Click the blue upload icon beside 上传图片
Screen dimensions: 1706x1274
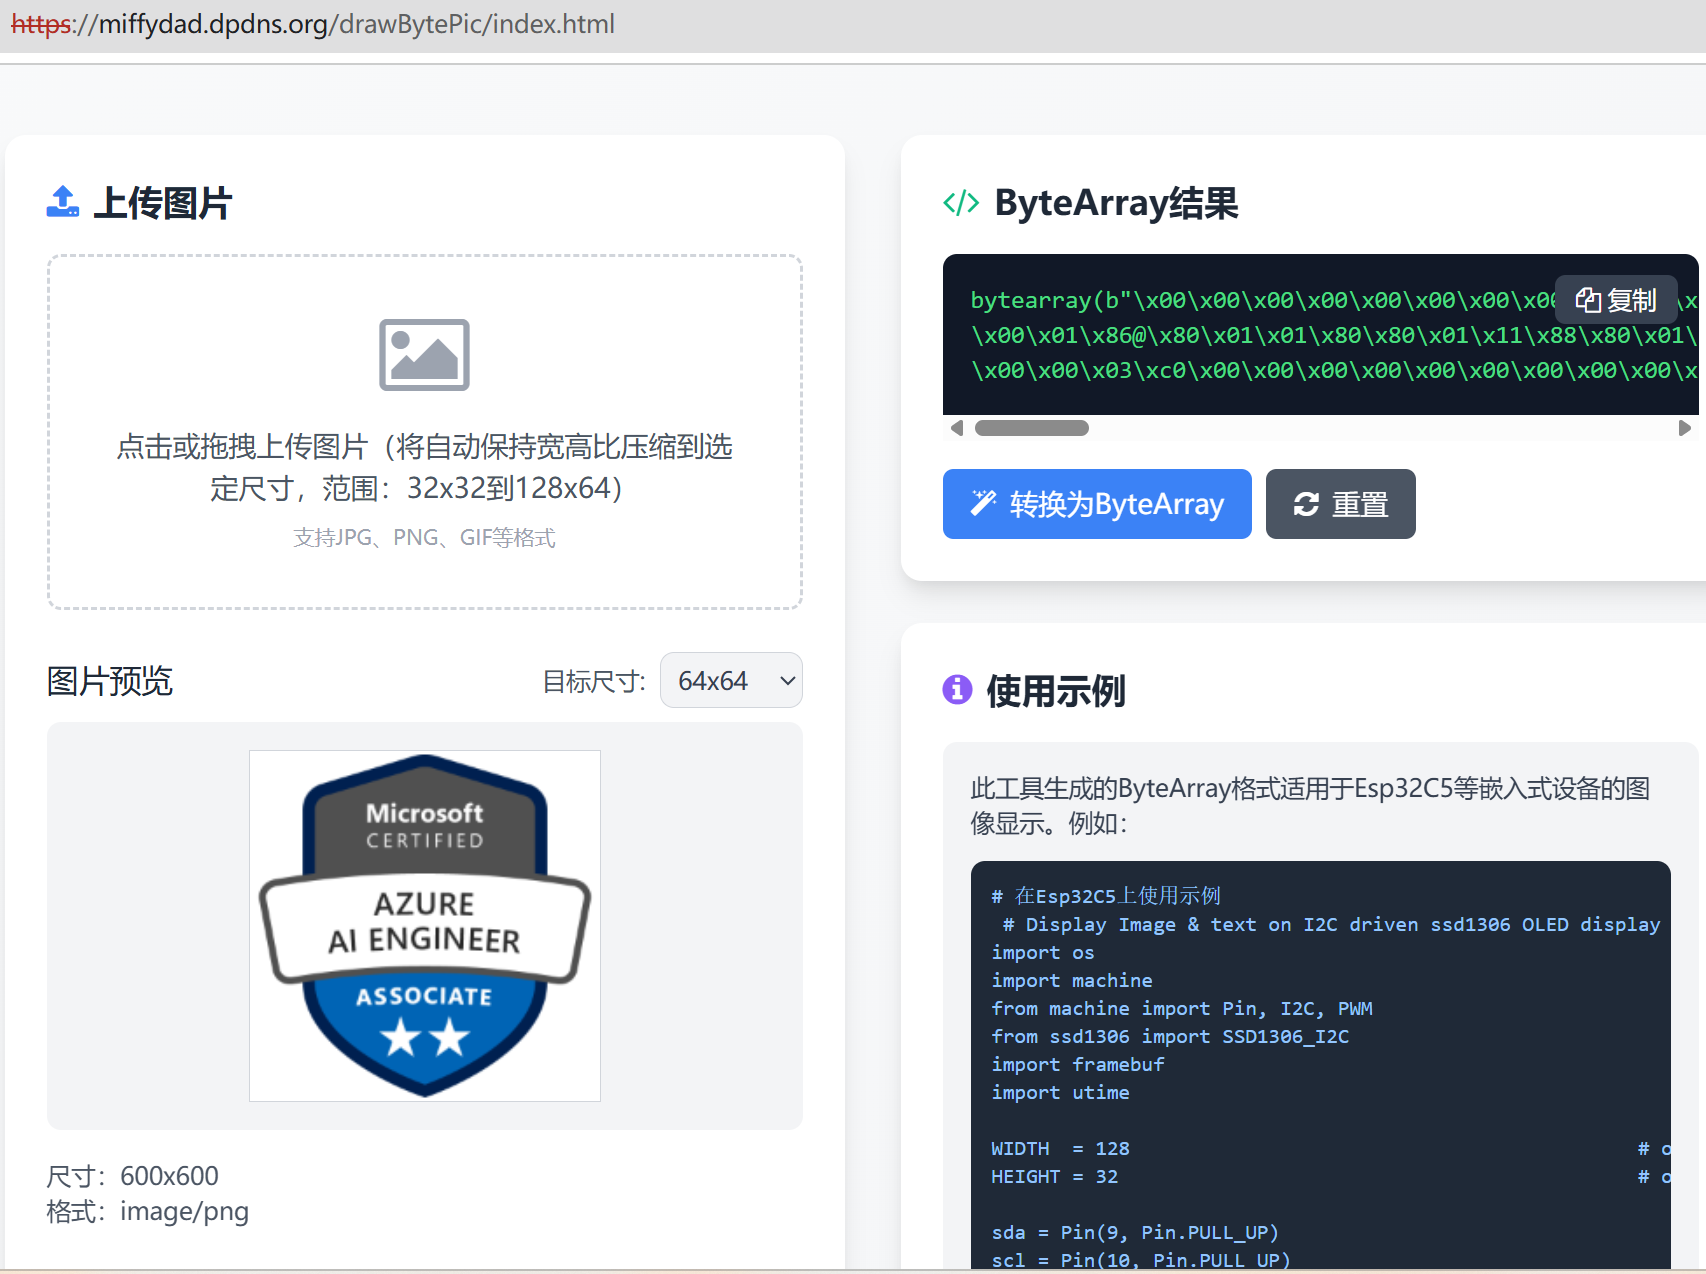coord(63,202)
